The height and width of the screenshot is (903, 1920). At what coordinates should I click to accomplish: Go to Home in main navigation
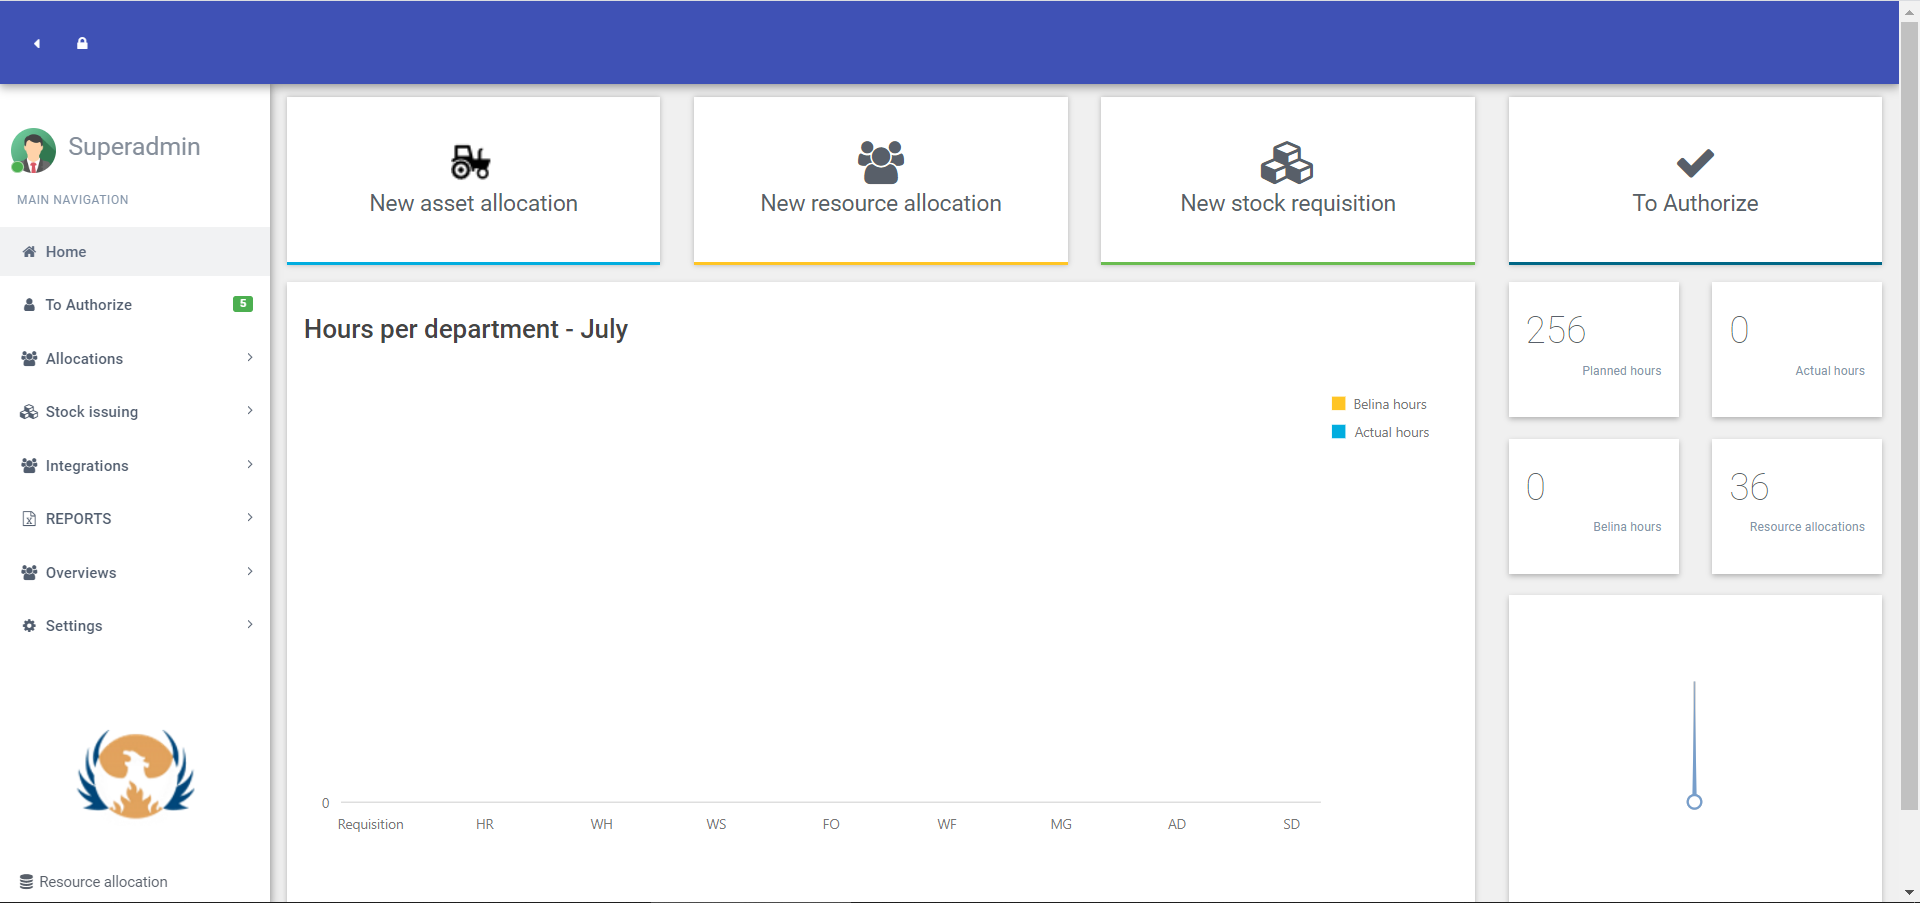point(135,252)
